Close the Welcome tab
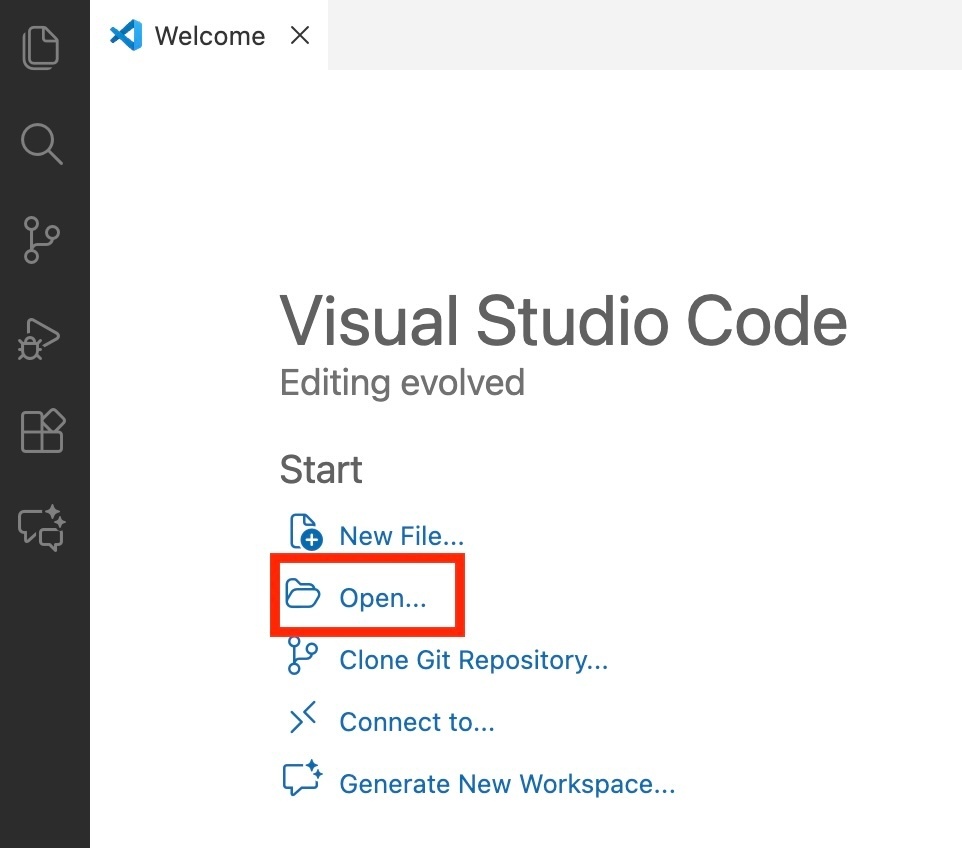This screenshot has width=962, height=848. click(299, 36)
